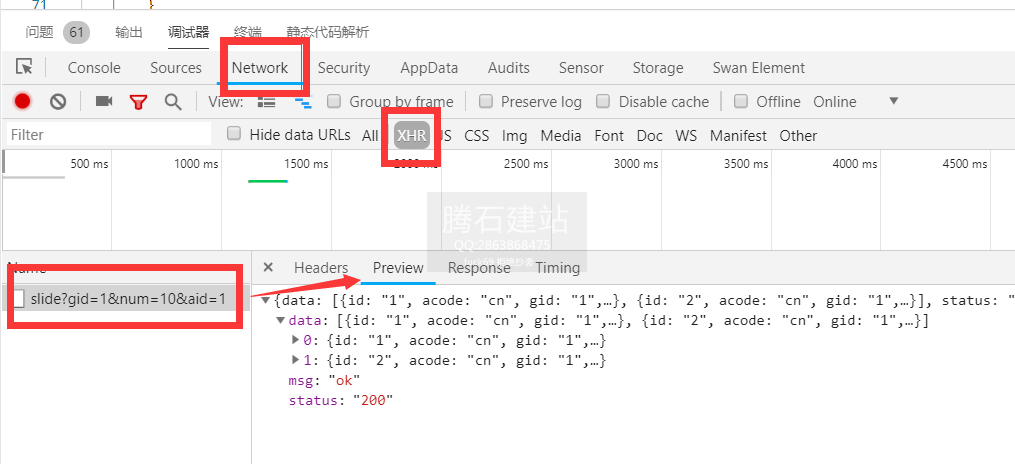
Task: Open network search magnifier icon
Action: coord(173,101)
